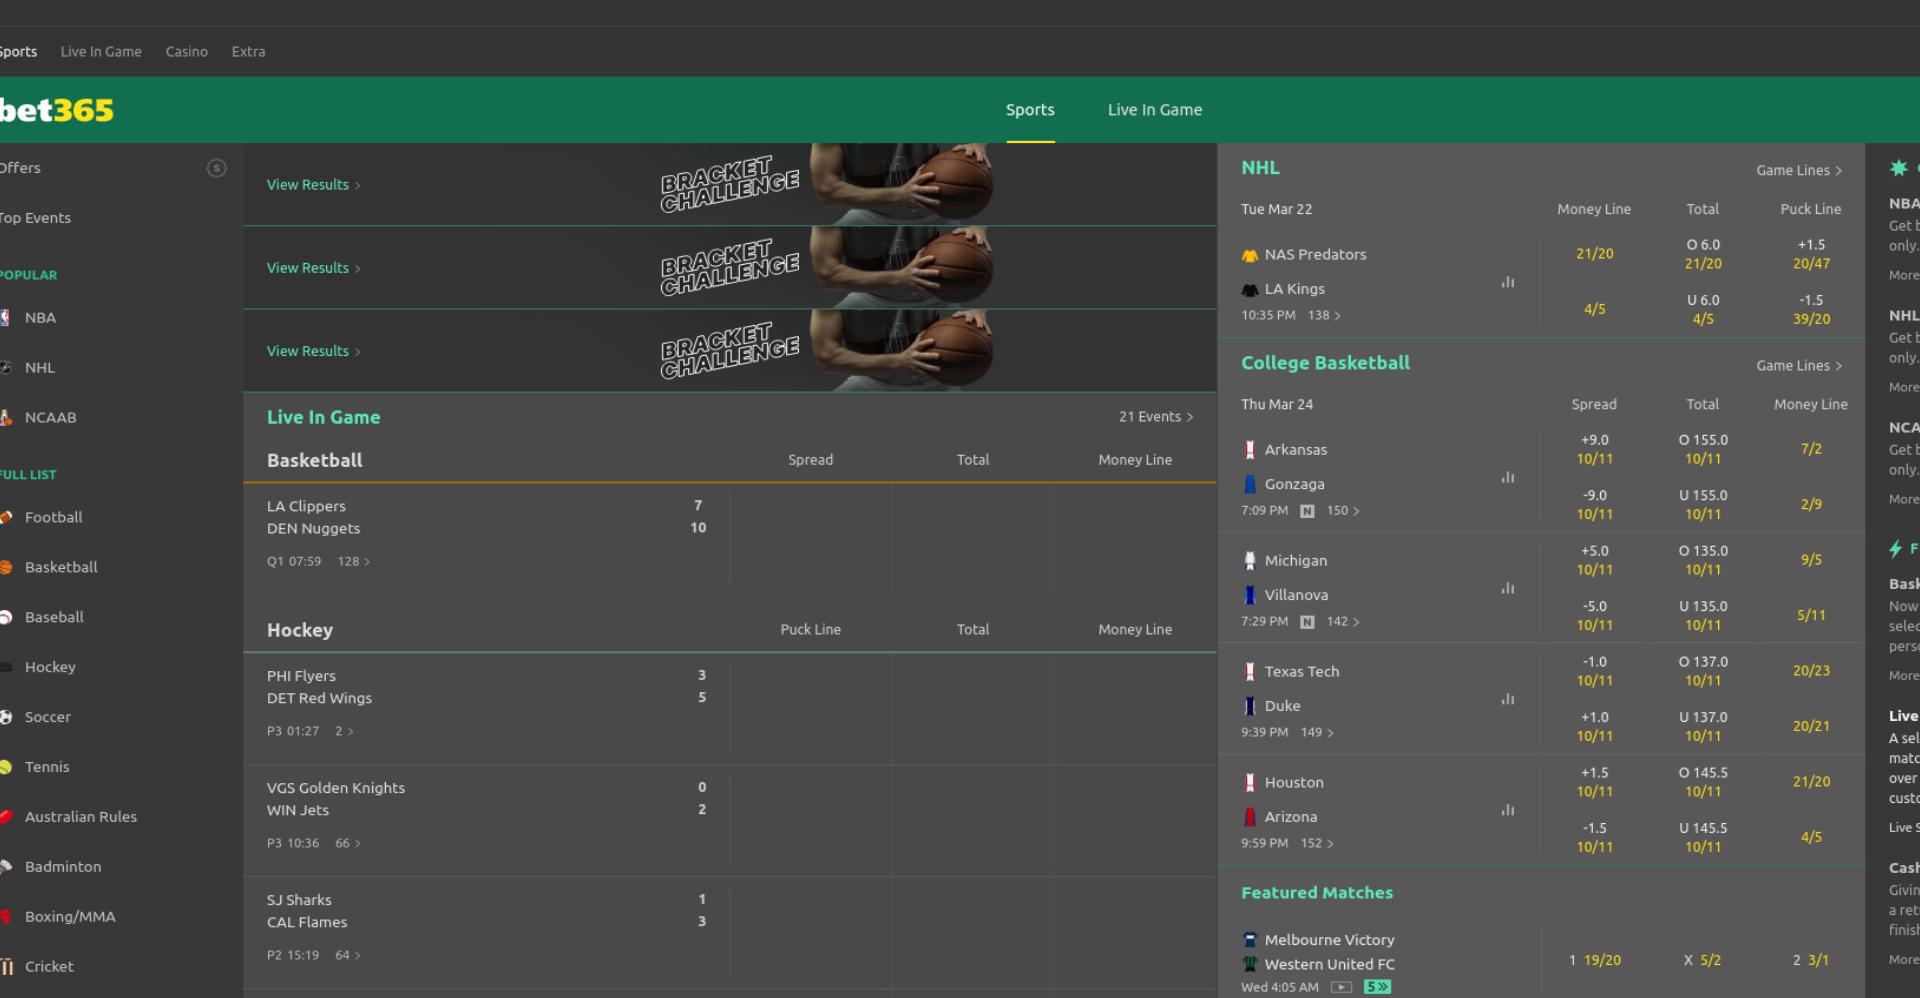Select Under 6.0 total 4/5 NHL
Screen dimensions: 1920x998
pyautogui.click(x=1703, y=310)
